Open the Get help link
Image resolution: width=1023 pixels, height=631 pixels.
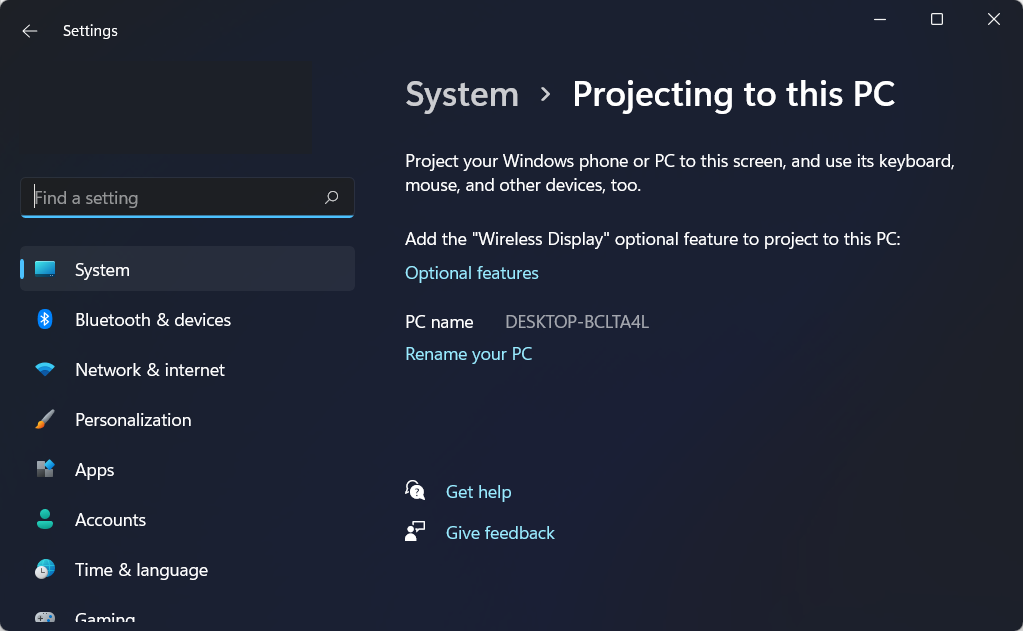coord(478,492)
